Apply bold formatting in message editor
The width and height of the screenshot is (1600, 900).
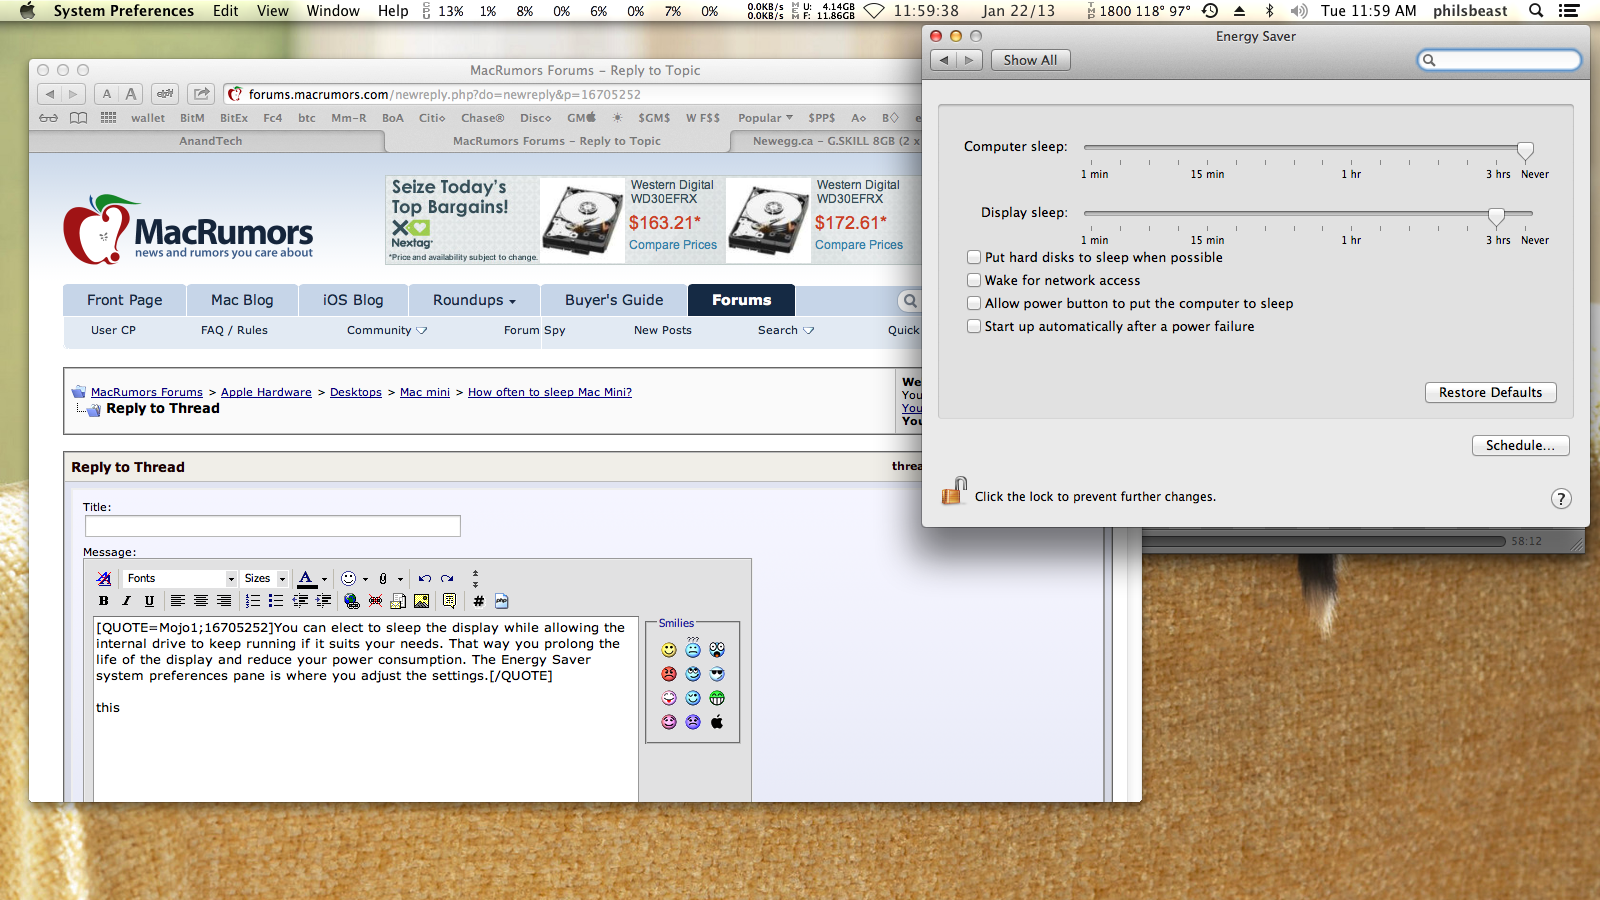pos(103,601)
